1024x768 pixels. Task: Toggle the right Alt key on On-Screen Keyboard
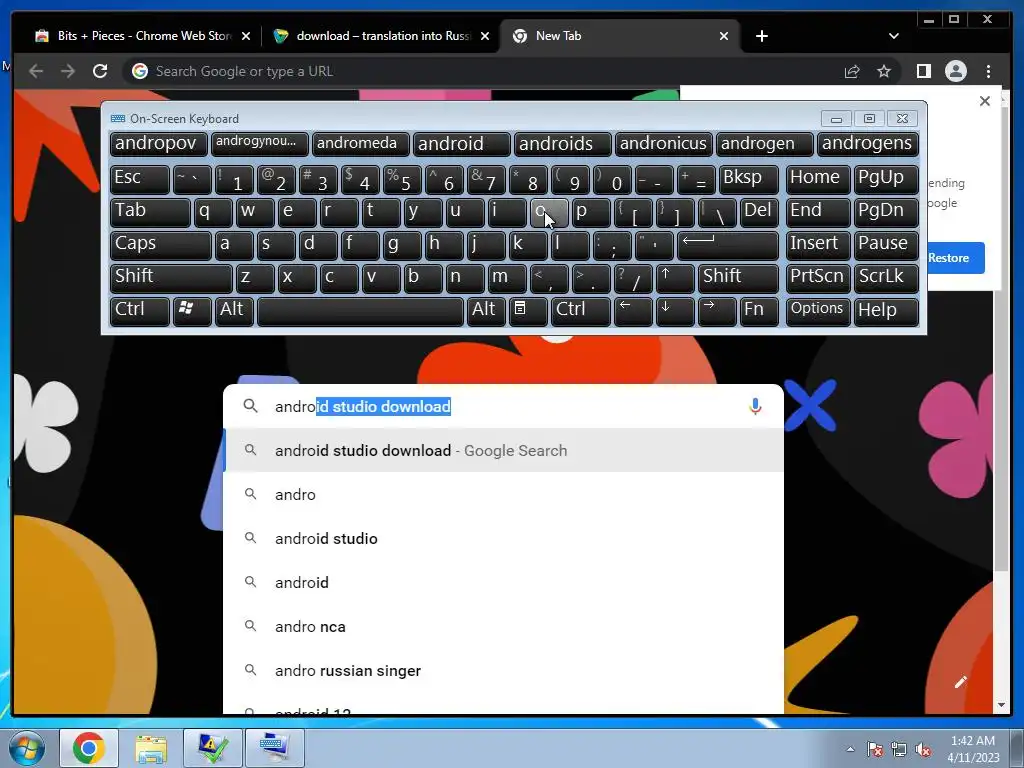[x=486, y=310]
